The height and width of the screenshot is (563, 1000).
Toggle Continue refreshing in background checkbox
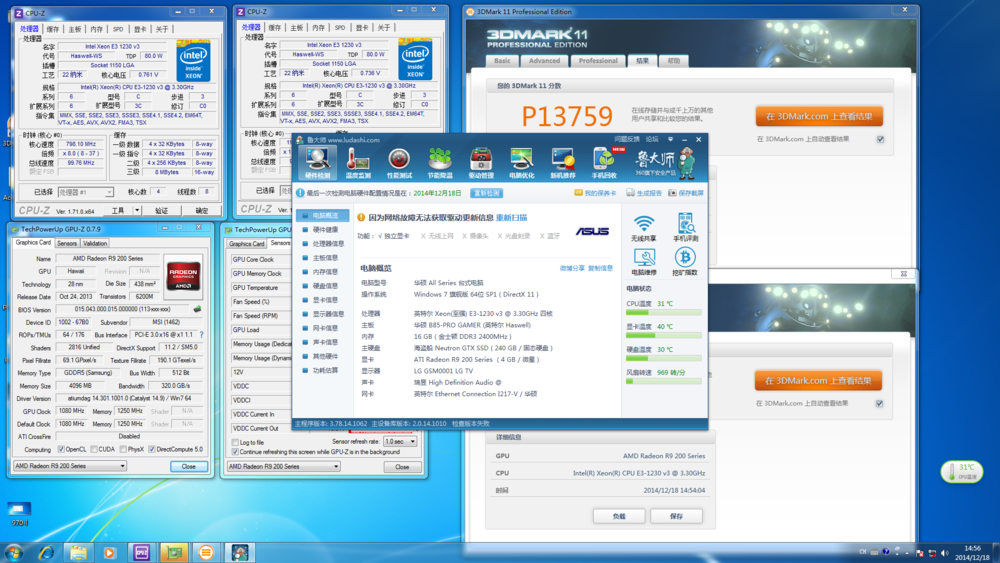[235, 452]
